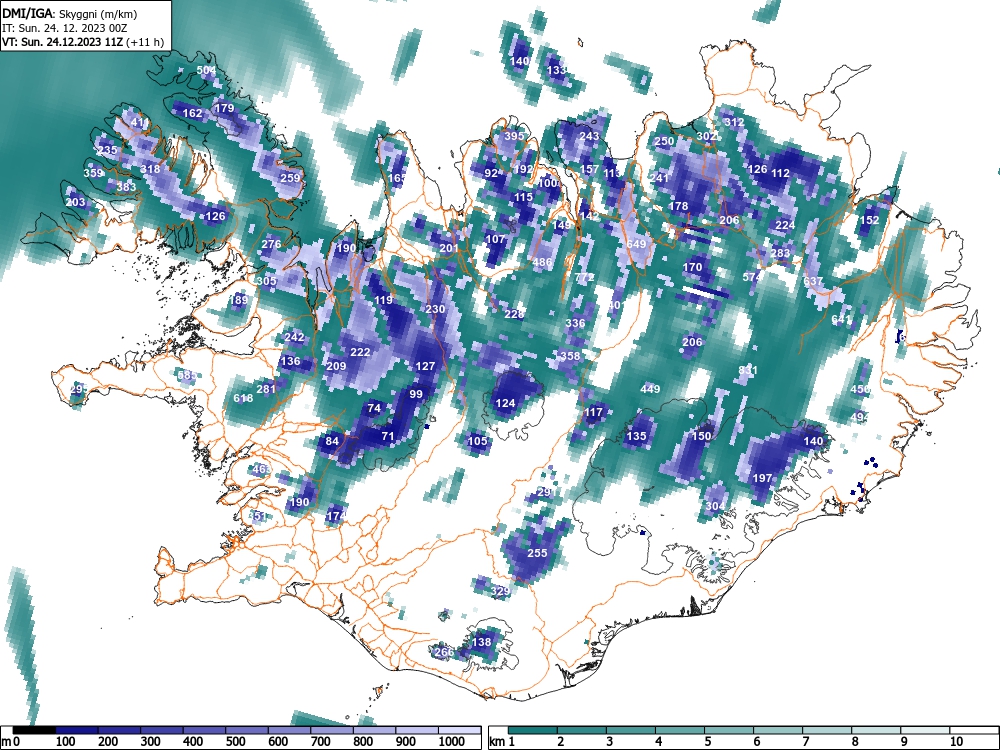Click the visibility value 189
1000x750 pixels.
pos(238,300)
